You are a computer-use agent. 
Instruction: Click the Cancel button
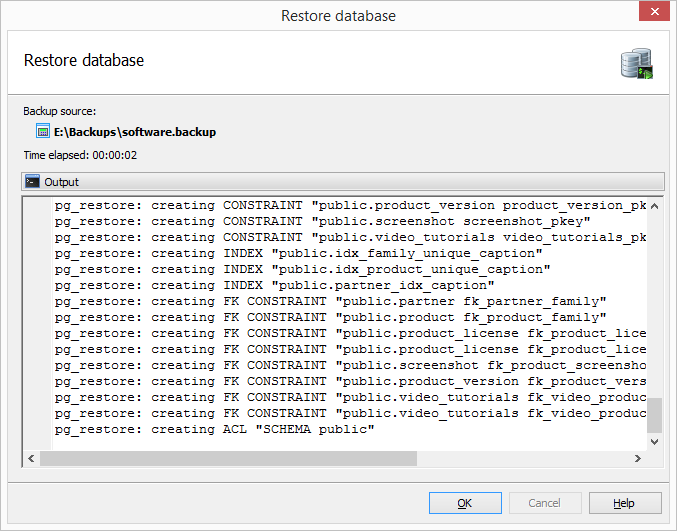click(545, 503)
